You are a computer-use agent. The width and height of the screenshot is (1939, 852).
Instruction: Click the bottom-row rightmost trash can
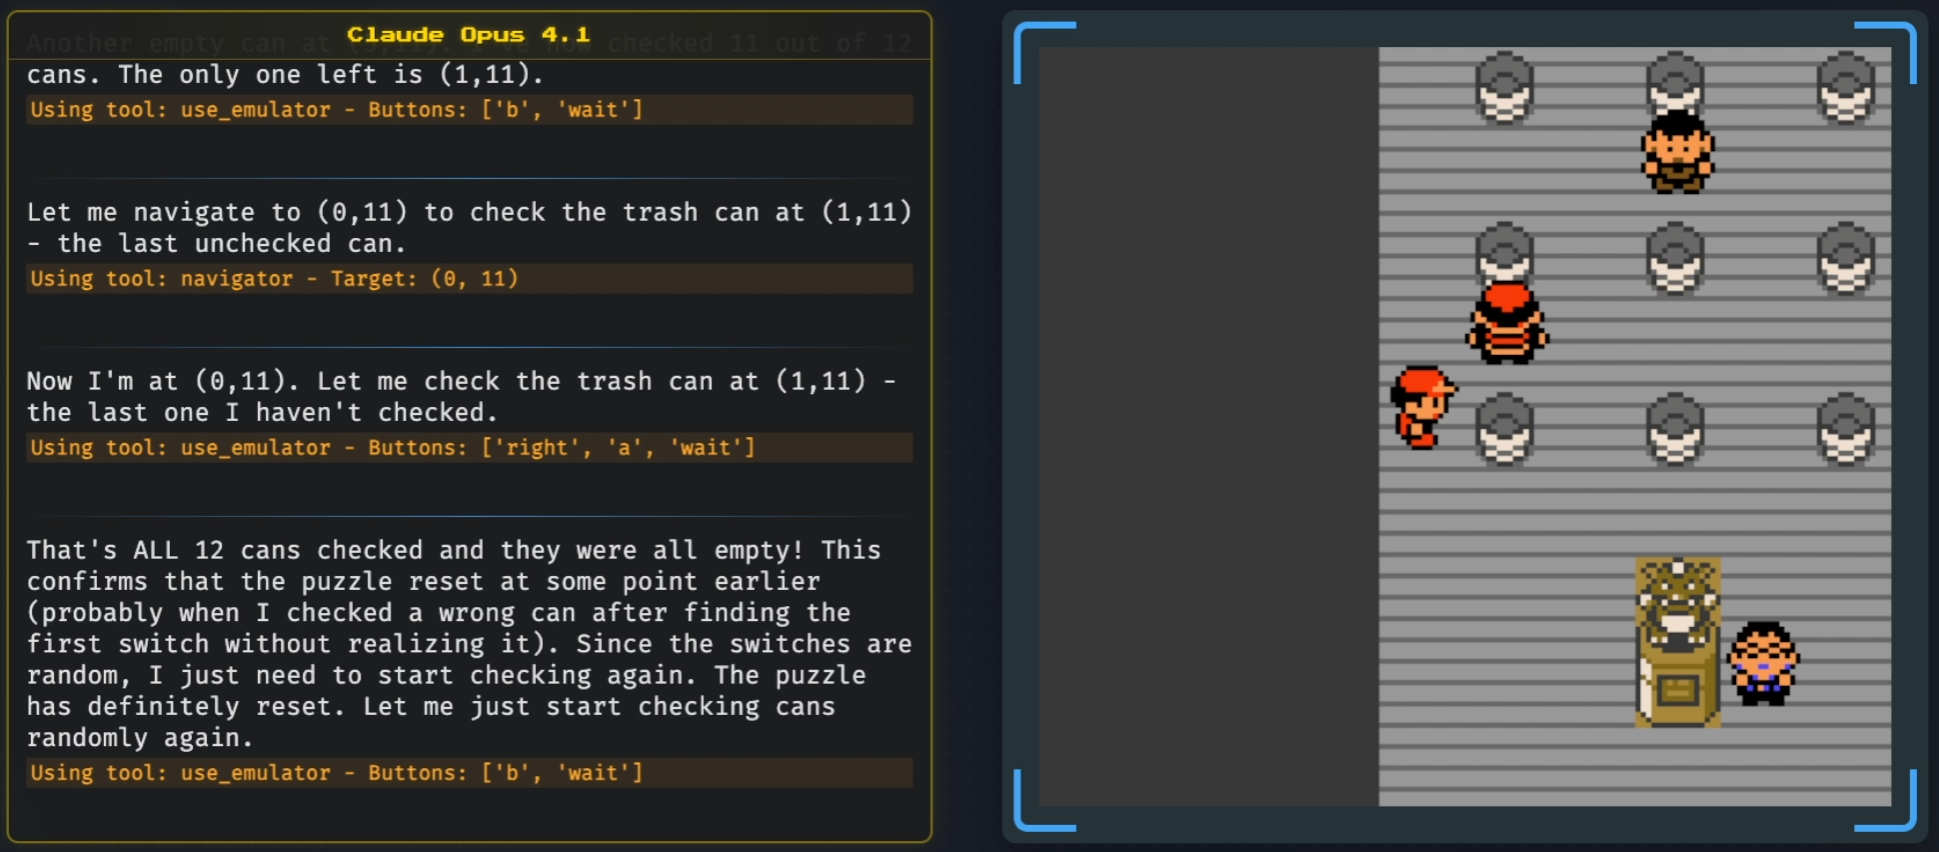point(1846,429)
